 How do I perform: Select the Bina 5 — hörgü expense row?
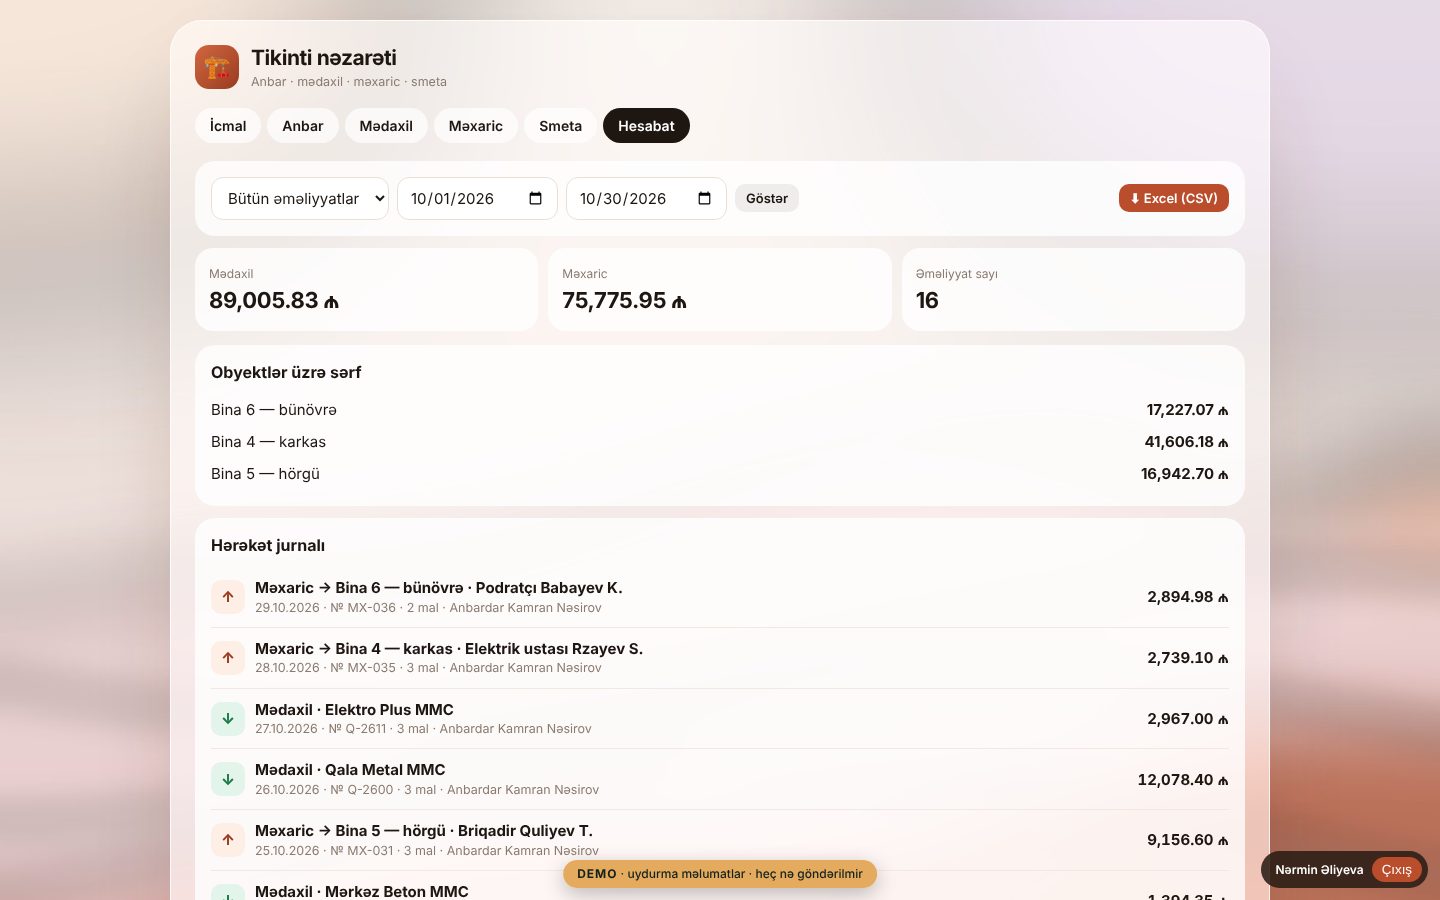pyautogui.click(x=720, y=474)
